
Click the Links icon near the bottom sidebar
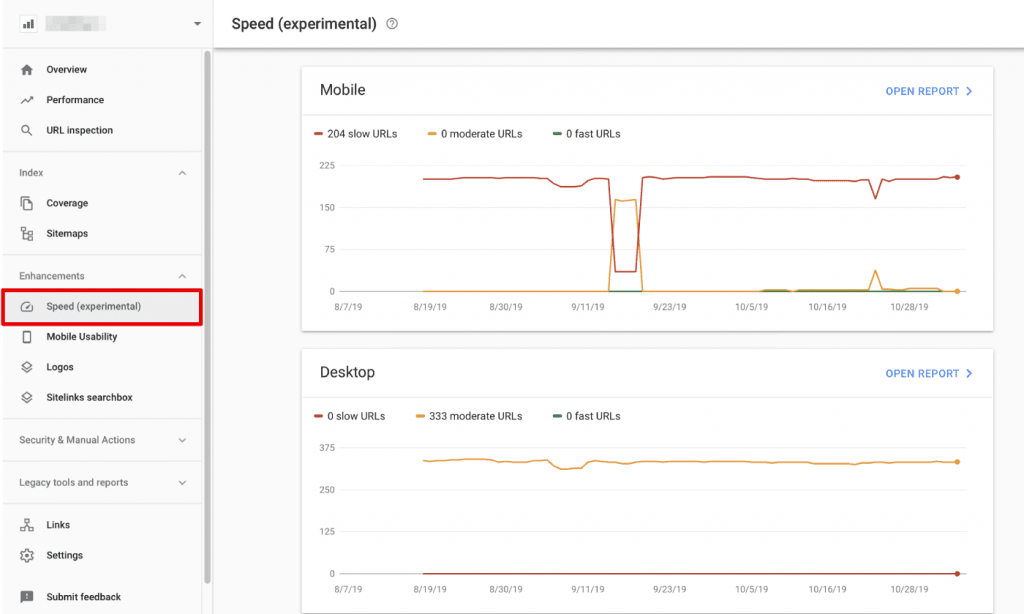[x=28, y=524]
